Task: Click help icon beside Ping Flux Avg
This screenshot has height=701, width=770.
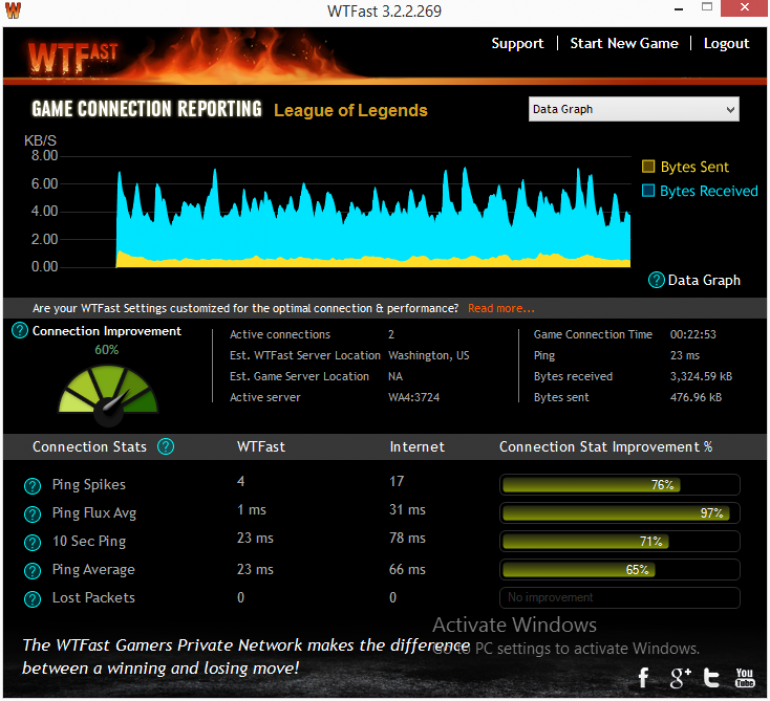Action: click(x=32, y=514)
